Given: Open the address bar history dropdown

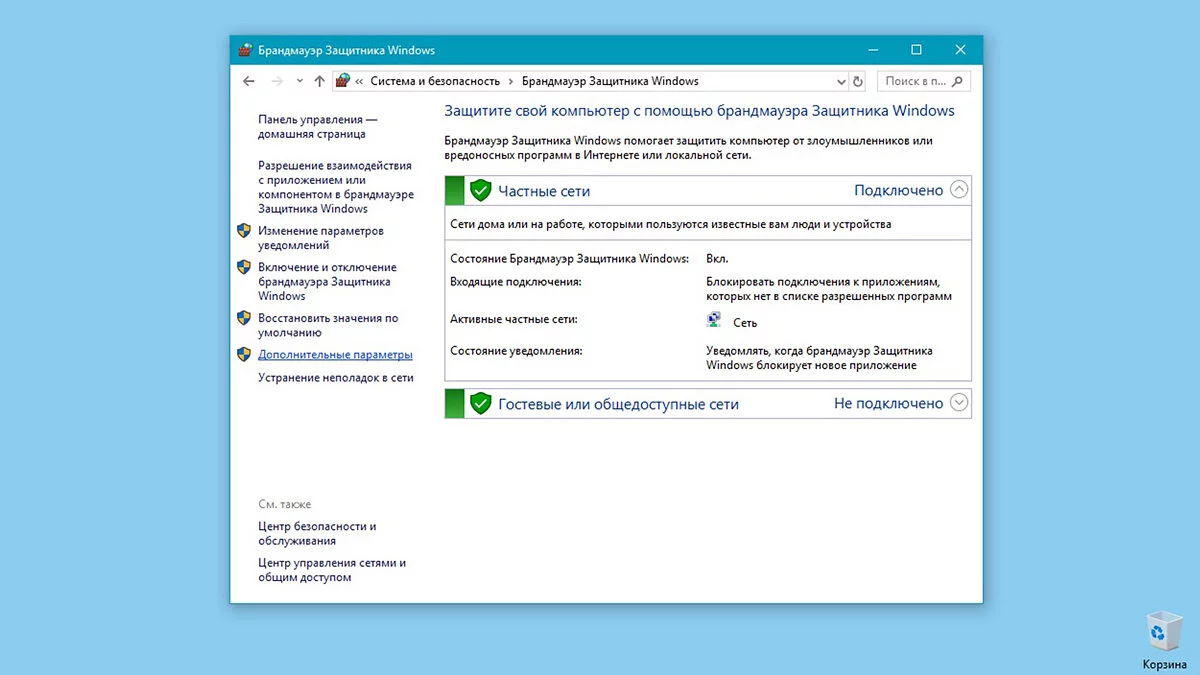Looking at the screenshot, I should 840,81.
